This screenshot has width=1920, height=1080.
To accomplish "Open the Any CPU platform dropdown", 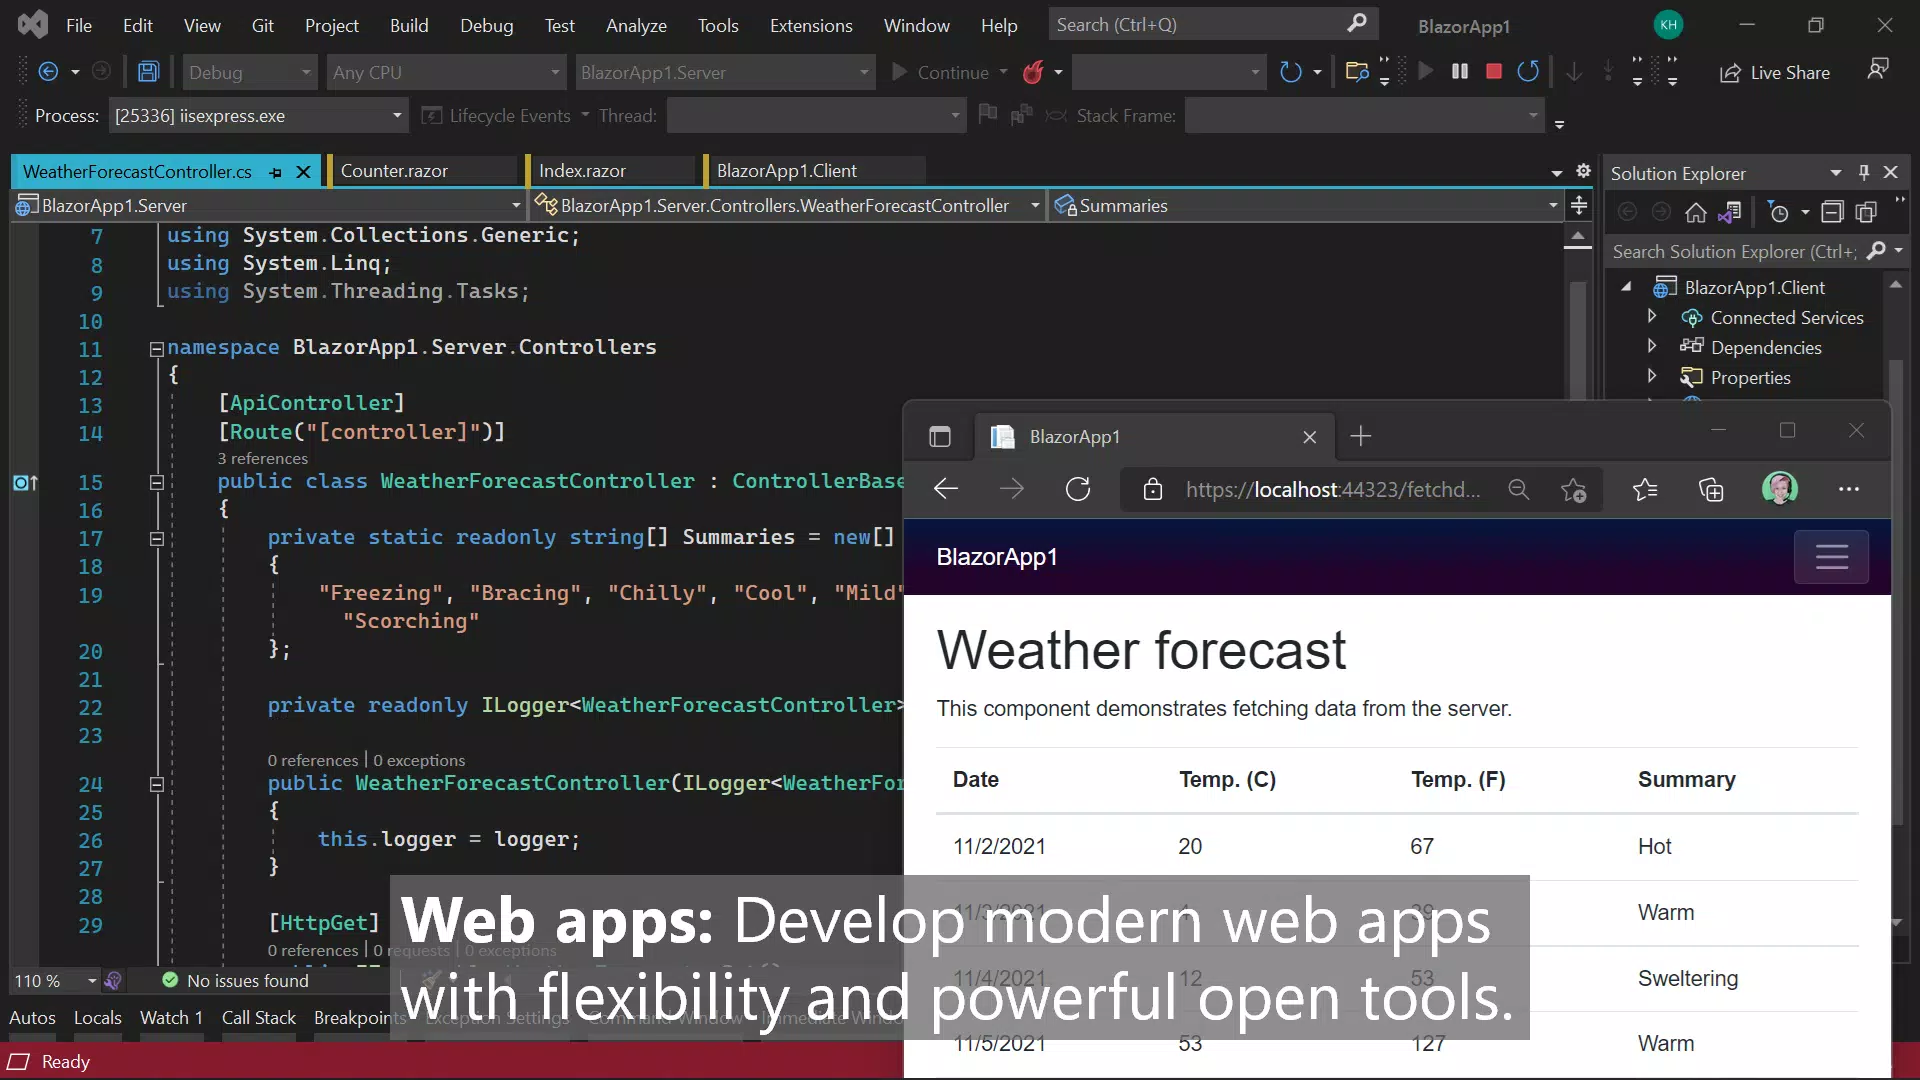I will point(446,72).
